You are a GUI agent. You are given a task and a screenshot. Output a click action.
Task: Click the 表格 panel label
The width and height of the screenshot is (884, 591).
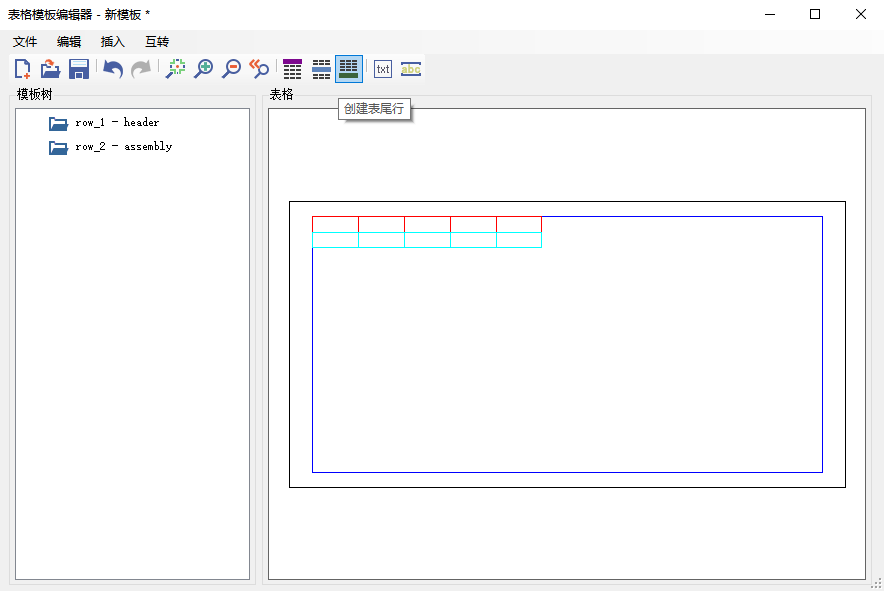tap(281, 94)
